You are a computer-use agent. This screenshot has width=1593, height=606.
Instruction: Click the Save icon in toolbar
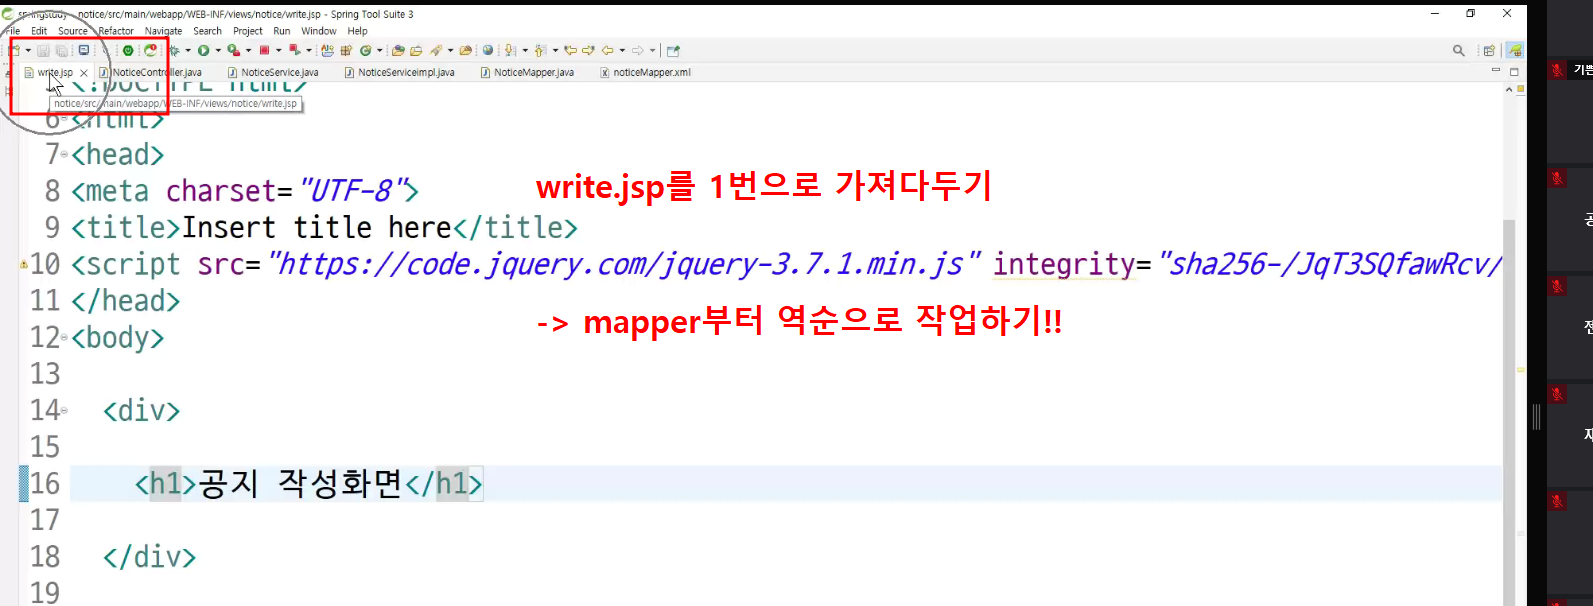pyautogui.click(x=43, y=50)
